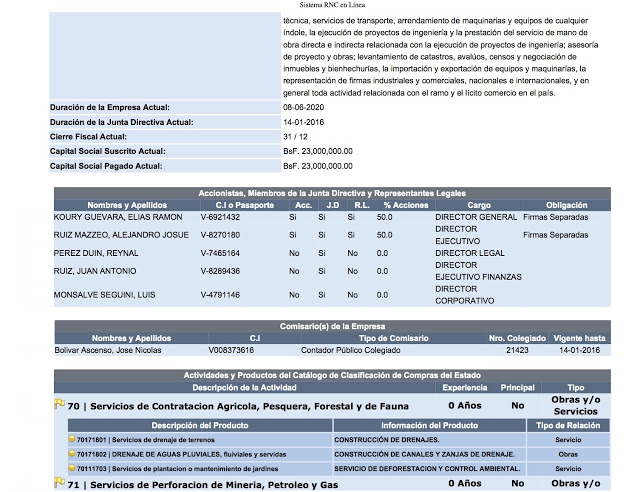640x492 pixels.
Task: Click product 70171802 Drenaje de aguas pluviales
Action: pos(181,454)
